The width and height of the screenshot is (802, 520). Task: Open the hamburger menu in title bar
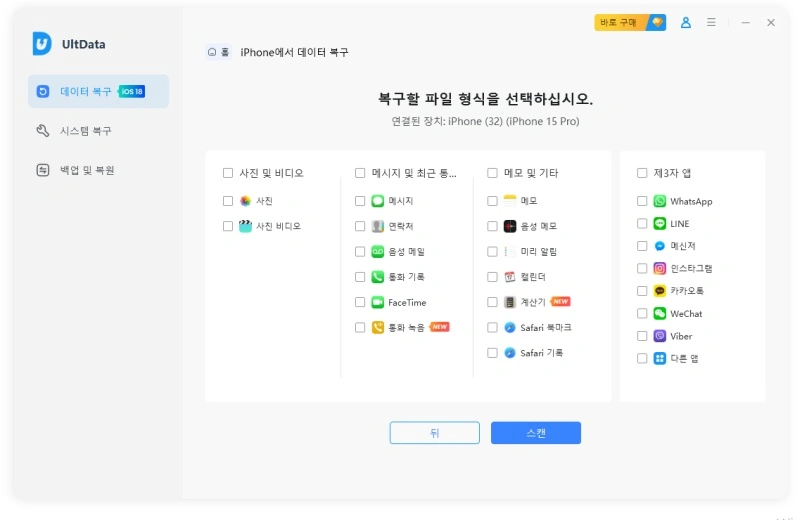(x=711, y=22)
